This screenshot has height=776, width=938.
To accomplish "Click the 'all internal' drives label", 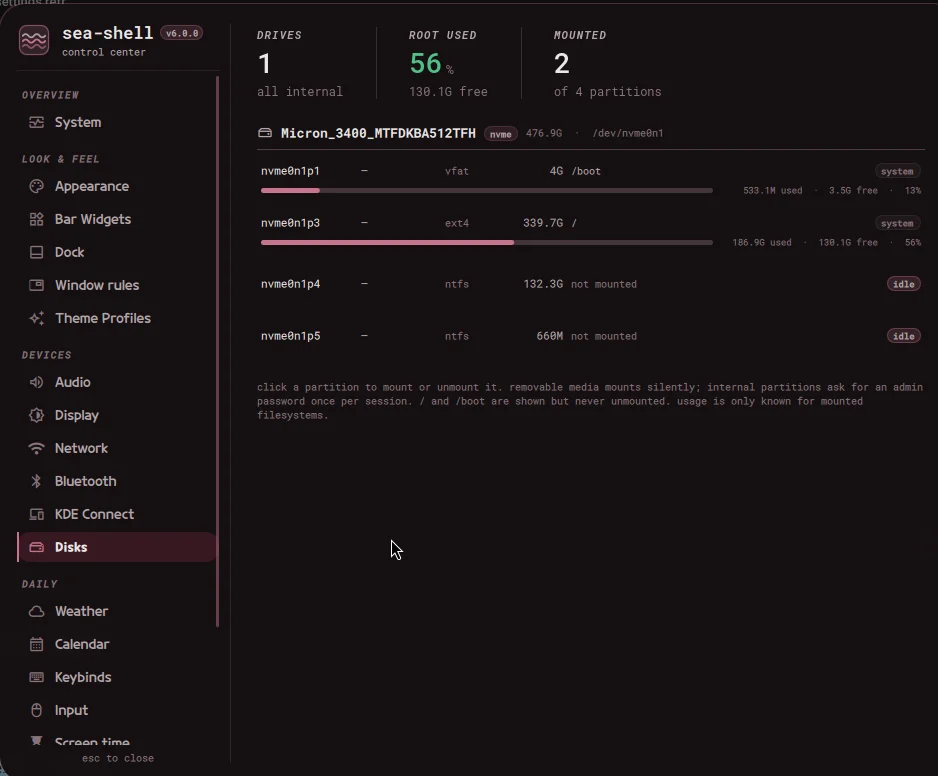I will pyautogui.click(x=300, y=92).
